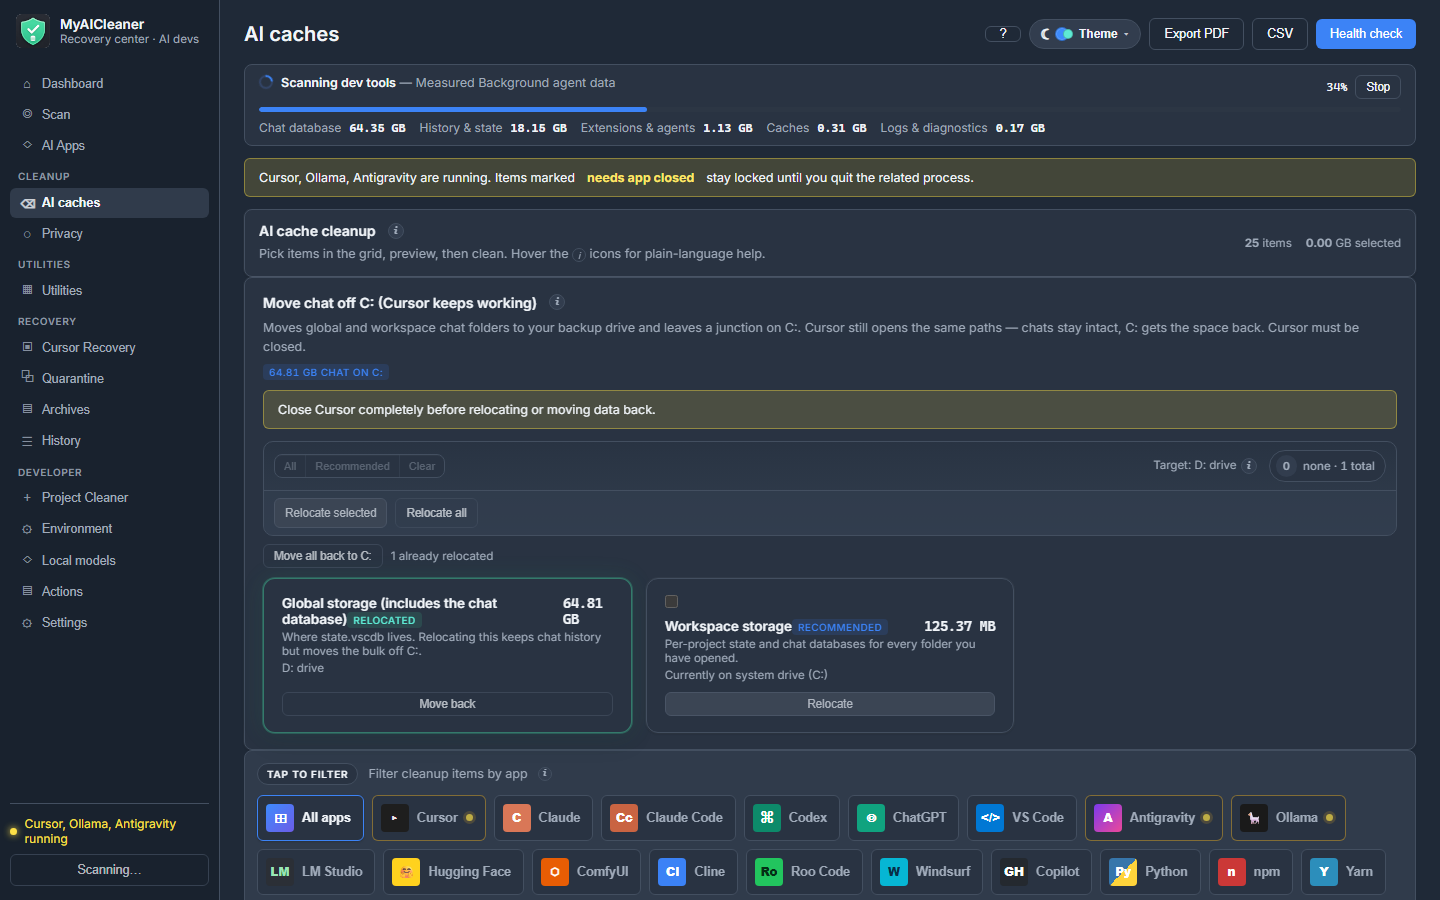Click the 'none · 1 total' selection counter

[1327, 466]
